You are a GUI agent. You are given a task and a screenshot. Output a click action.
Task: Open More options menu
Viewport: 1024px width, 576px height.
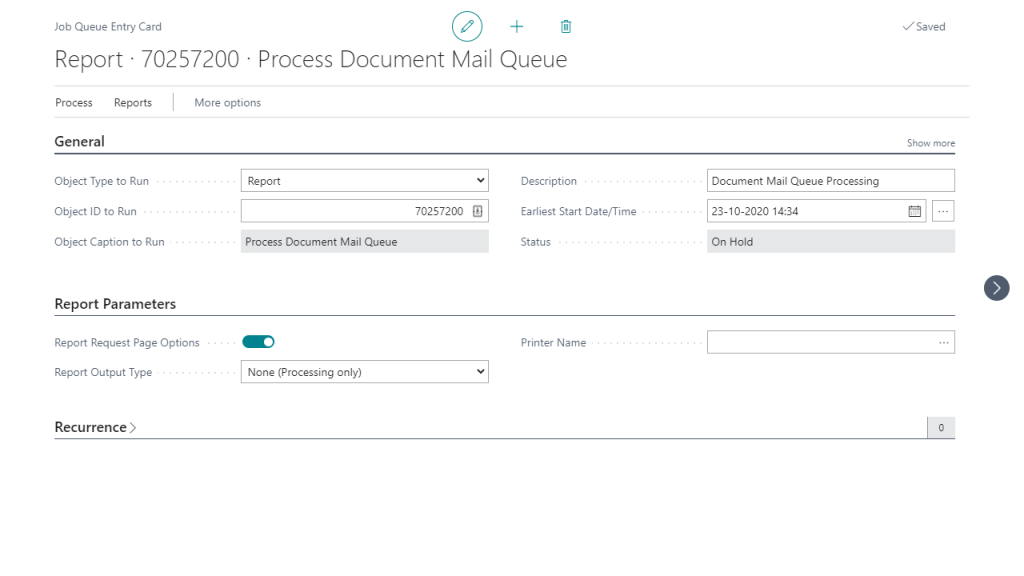(226, 102)
